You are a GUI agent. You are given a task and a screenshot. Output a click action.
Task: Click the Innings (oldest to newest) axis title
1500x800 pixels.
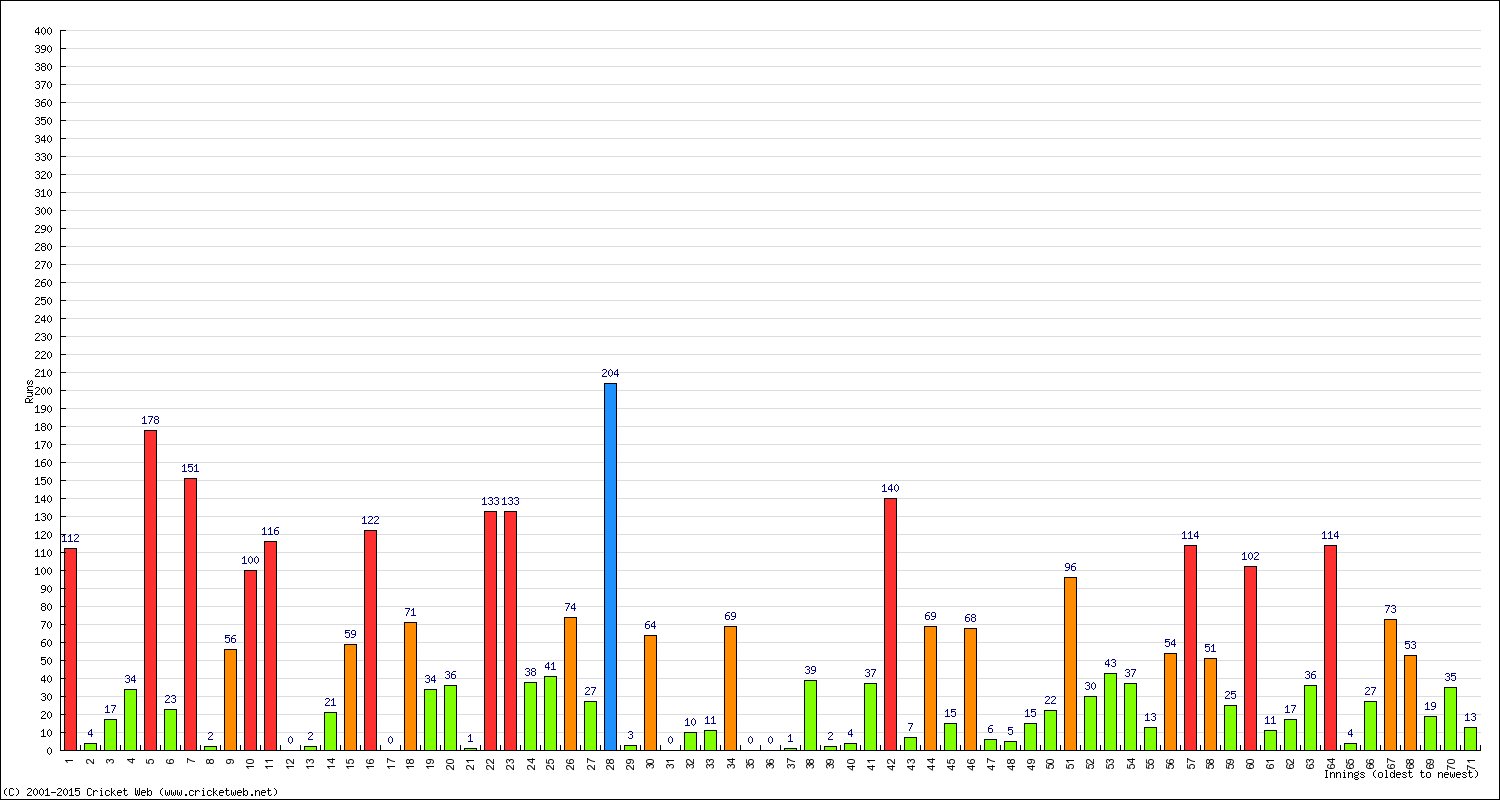[1401, 774]
